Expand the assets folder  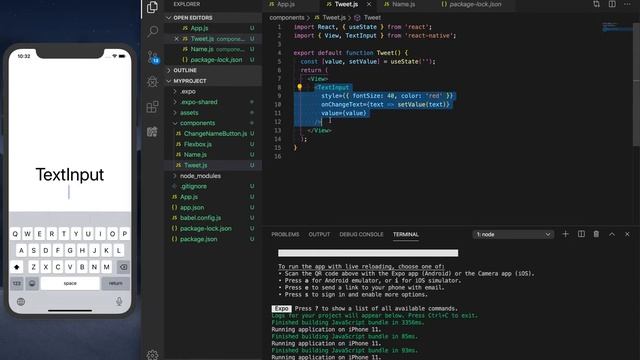tap(213, 113)
